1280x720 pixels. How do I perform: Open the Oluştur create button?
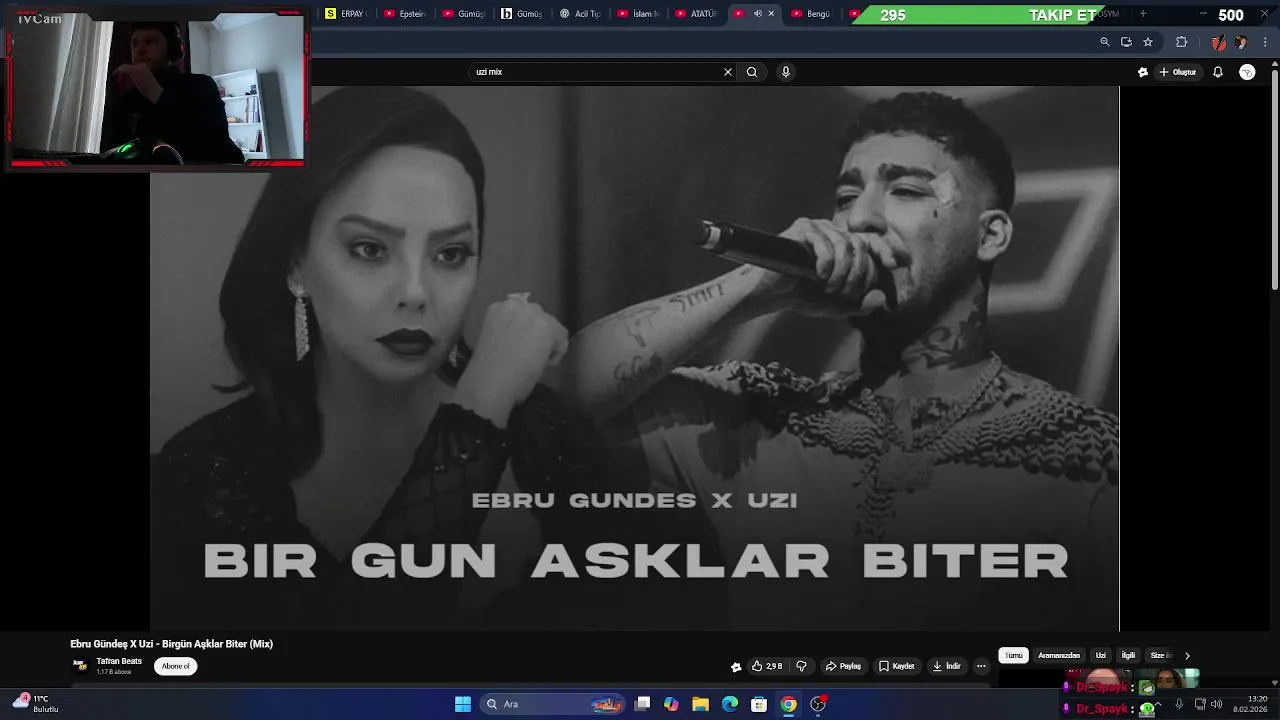(1178, 72)
